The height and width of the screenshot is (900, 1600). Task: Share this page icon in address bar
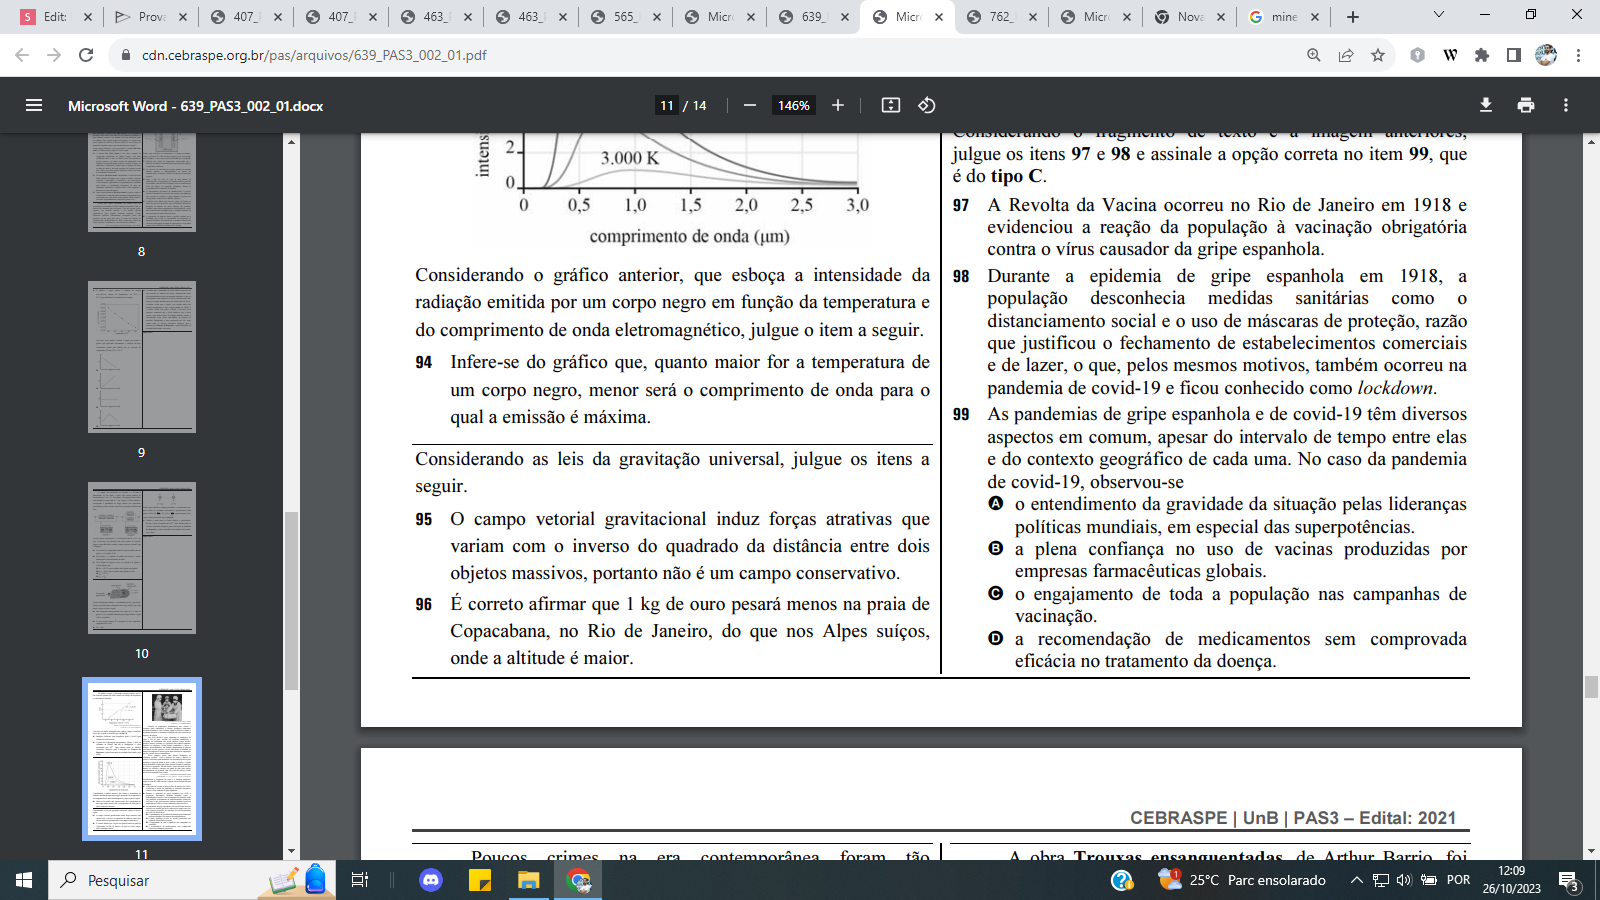pos(1346,55)
